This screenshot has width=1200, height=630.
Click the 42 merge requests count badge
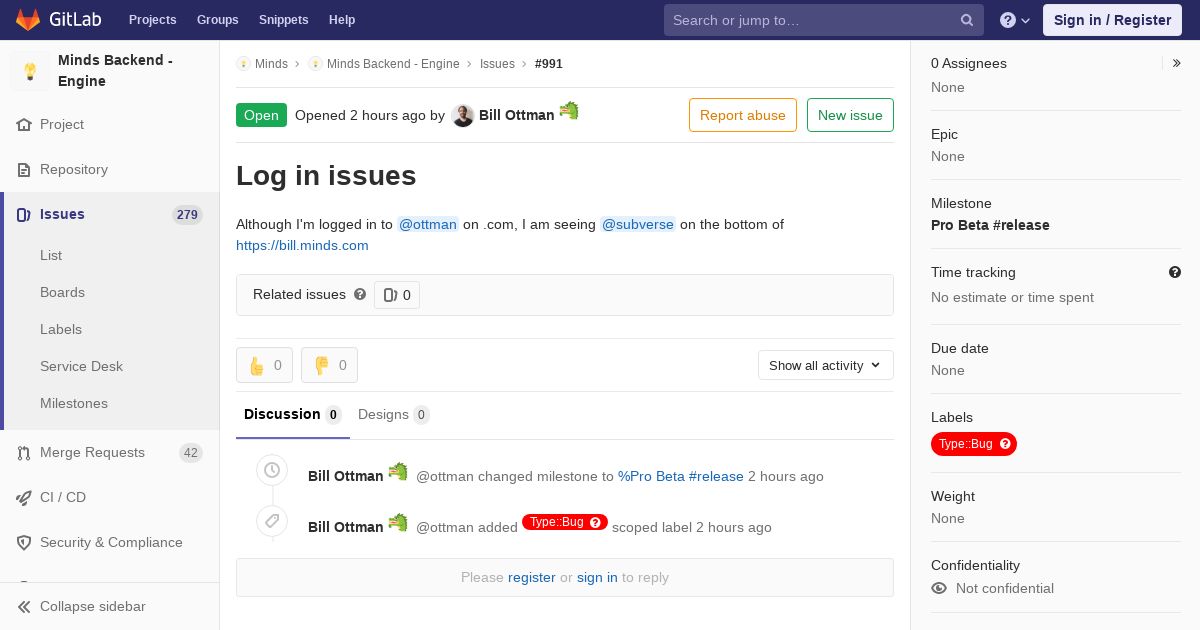[x=191, y=453]
